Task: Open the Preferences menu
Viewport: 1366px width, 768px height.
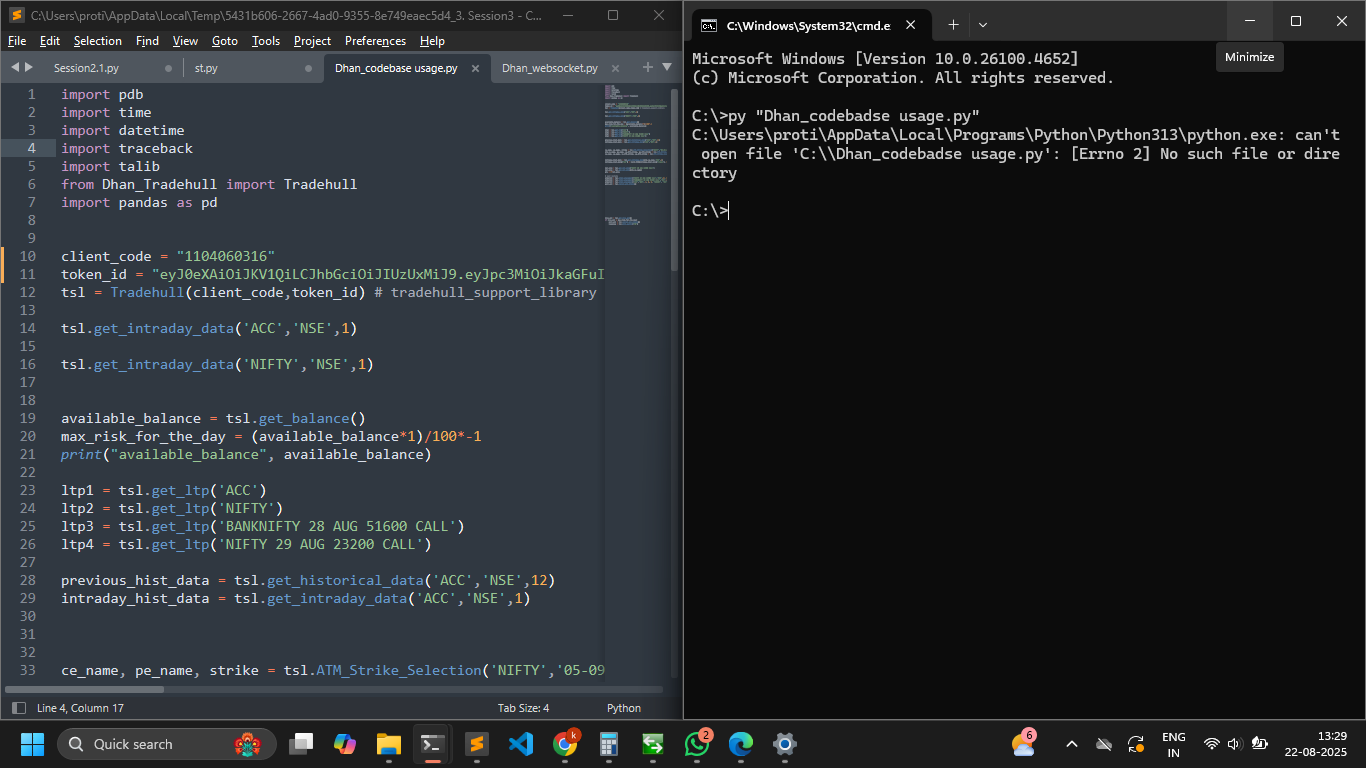Action: 375,41
